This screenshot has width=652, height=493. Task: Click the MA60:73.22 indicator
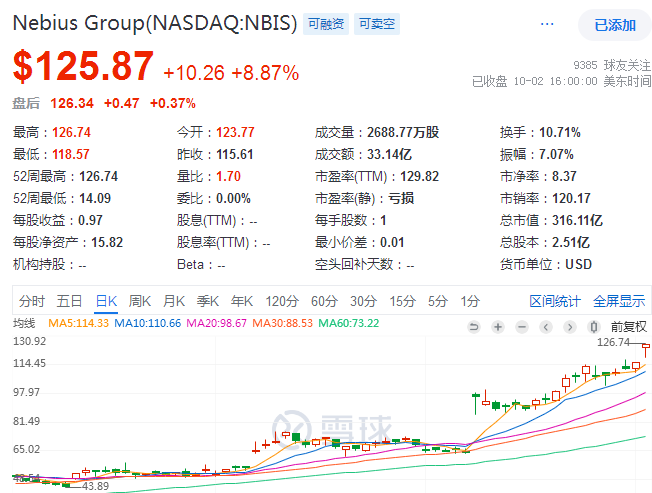[x=349, y=323]
